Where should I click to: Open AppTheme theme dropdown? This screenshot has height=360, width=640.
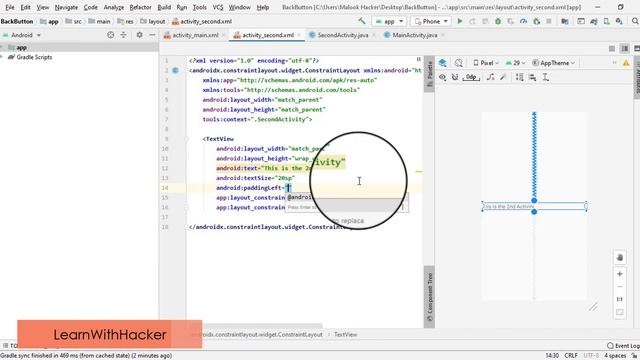[x=553, y=63]
